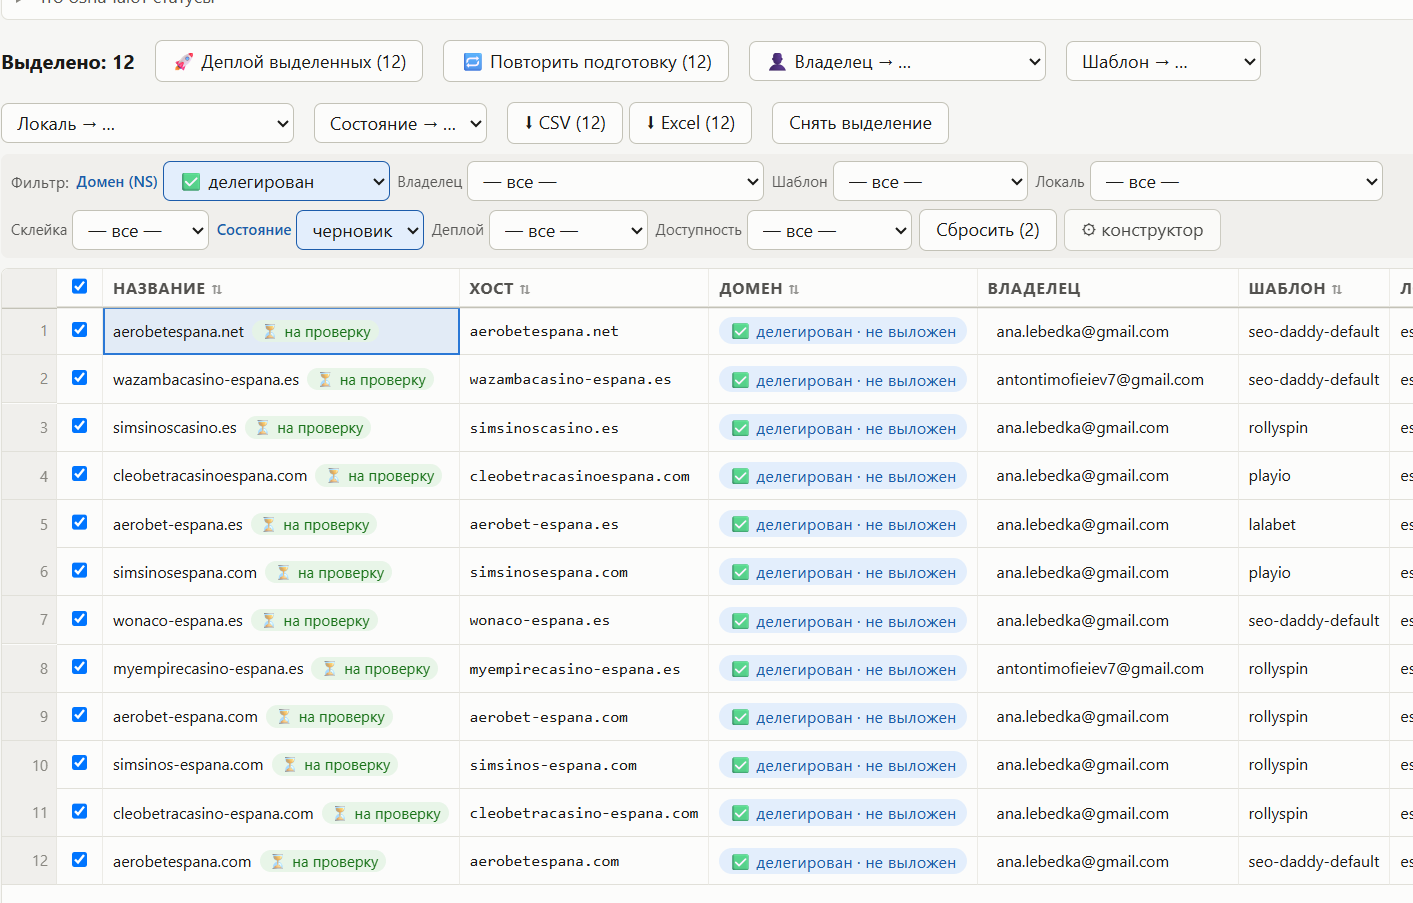Click hourglass icon in simsinoscasino.es row
1413x903 pixels.
pos(263,427)
